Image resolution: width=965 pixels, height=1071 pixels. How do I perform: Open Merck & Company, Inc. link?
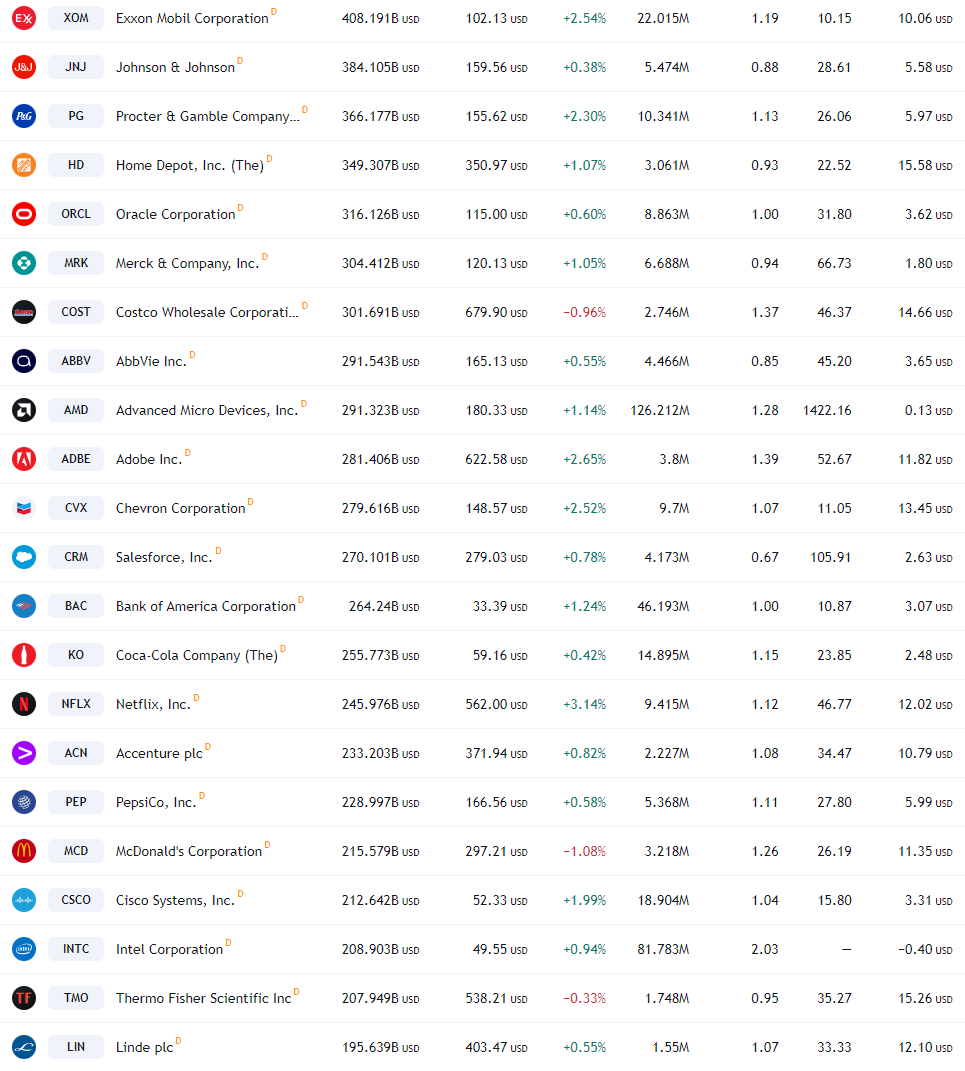(x=188, y=263)
